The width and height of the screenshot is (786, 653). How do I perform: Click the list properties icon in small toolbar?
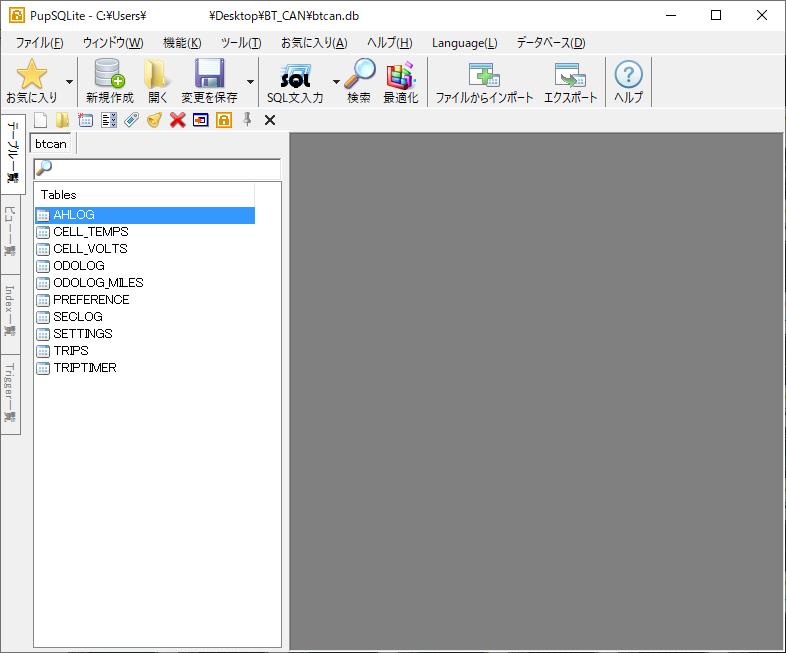tap(108, 120)
